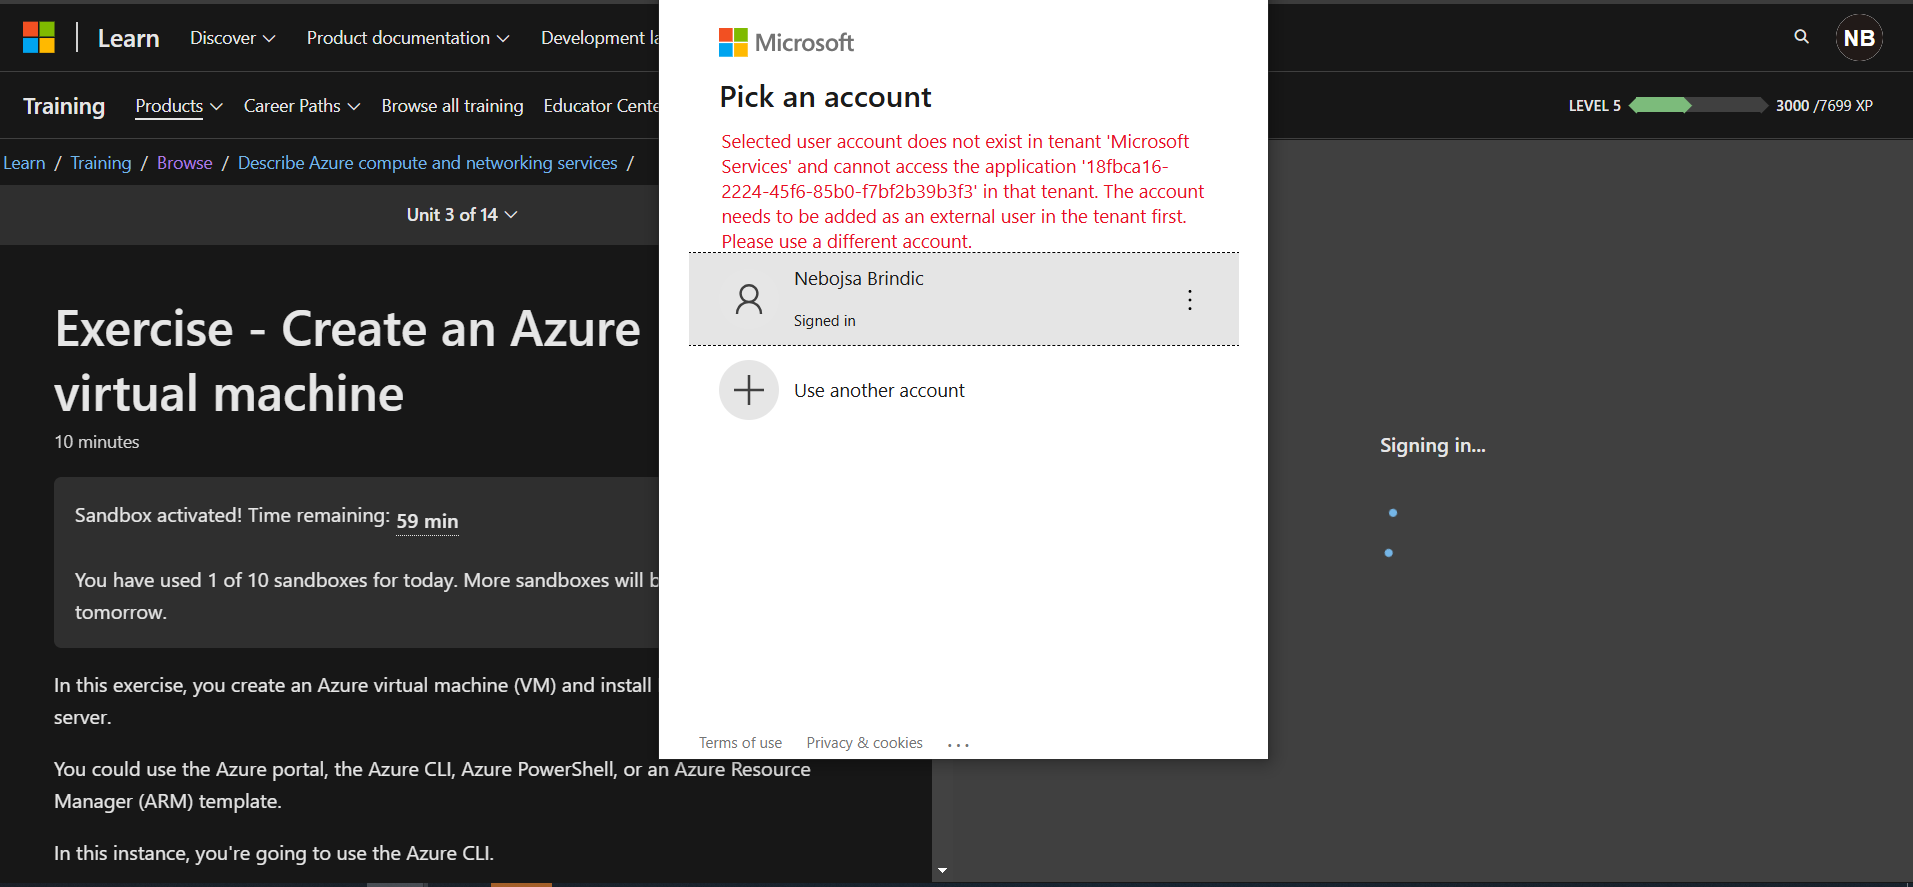Image resolution: width=1913 pixels, height=887 pixels.
Task: Click the LEVEL 5 label
Action: coord(1594,106)
